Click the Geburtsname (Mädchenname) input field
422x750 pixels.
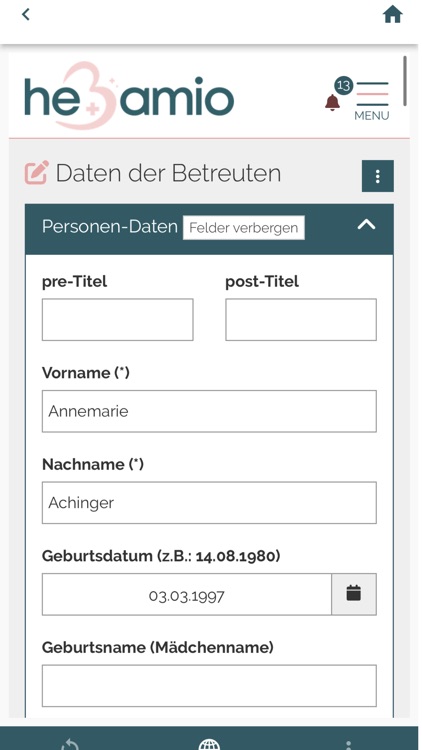click(209, 686)
